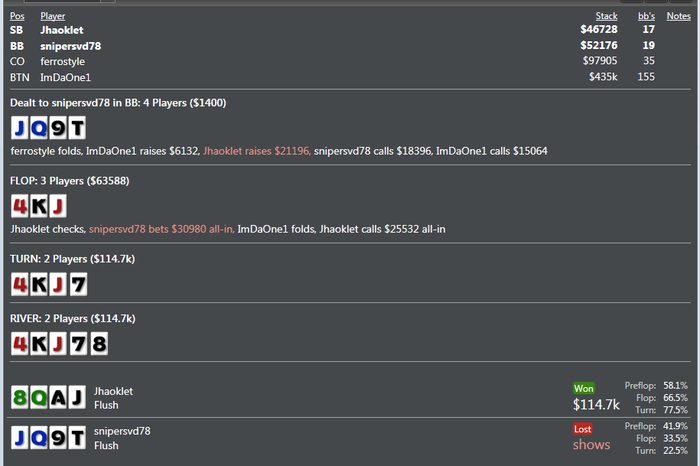Screen dimensions: 700x466
Task: Click 'Jhaoklet raises $21196' action text
Action: (256, 151)
